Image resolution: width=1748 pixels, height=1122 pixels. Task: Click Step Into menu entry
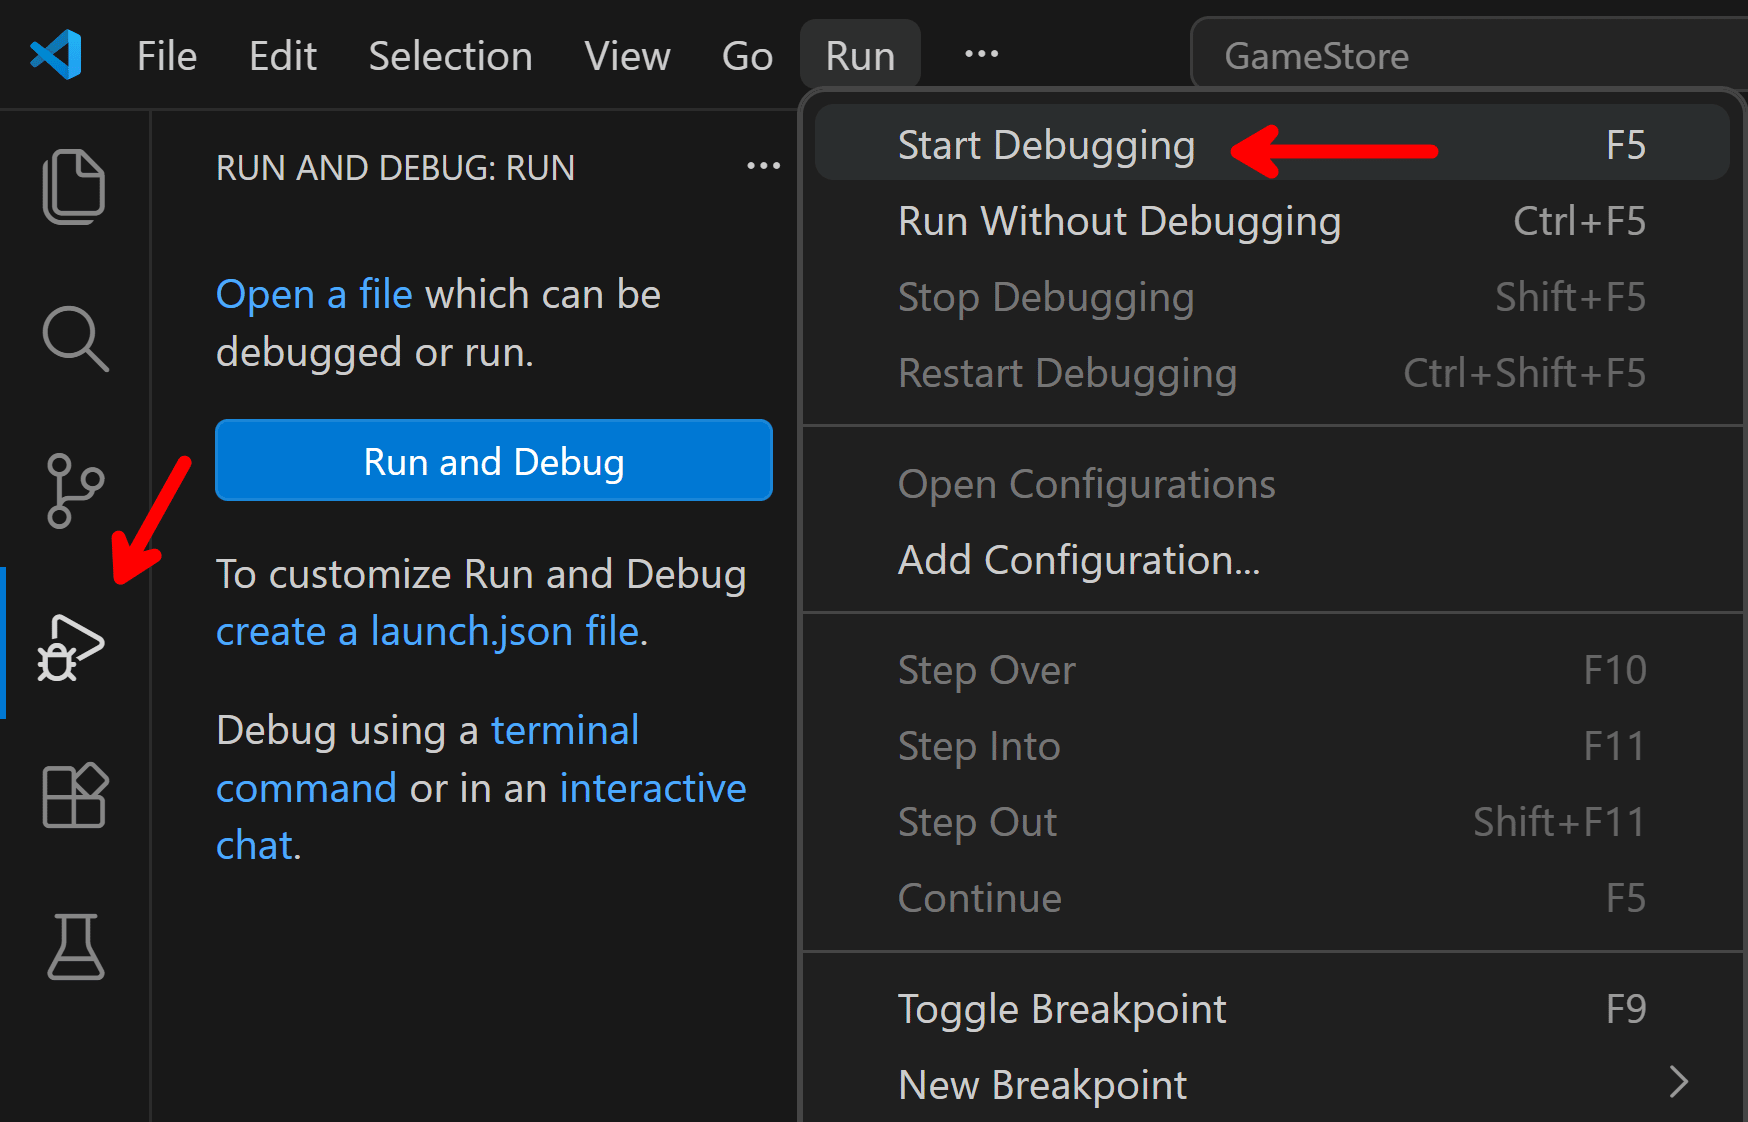(1272, 746)
